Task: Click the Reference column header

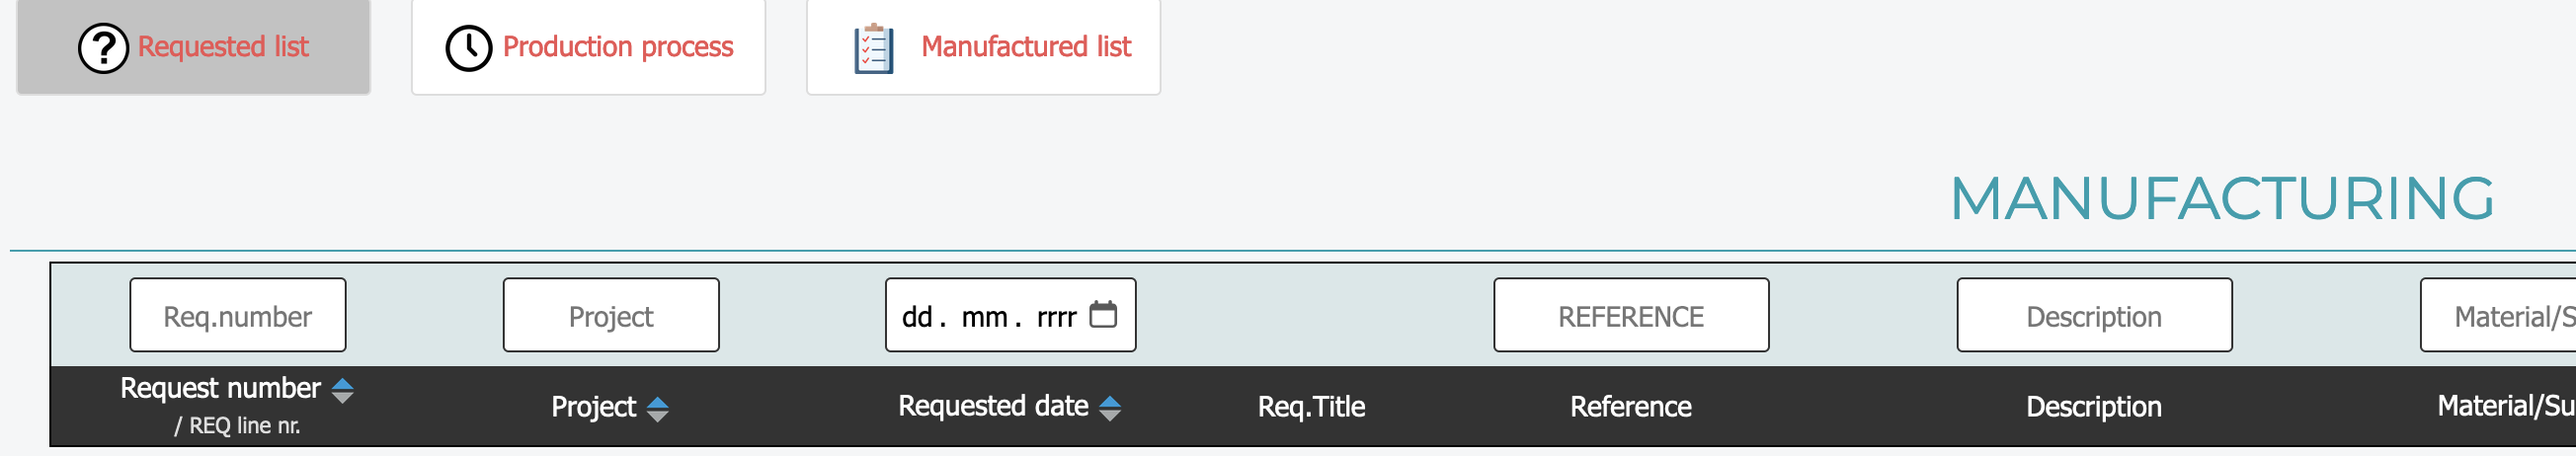Action: click(1630, 407)
